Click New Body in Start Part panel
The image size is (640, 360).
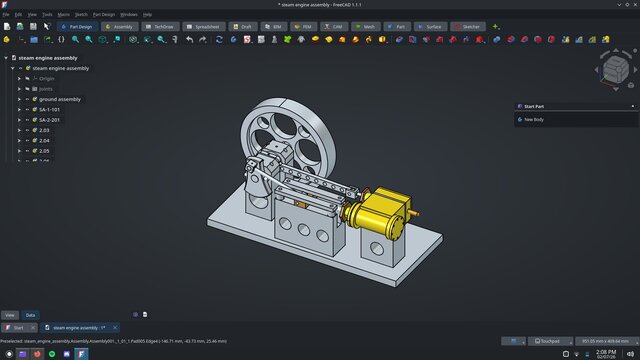pyautogui.click(x=533, y=120)
